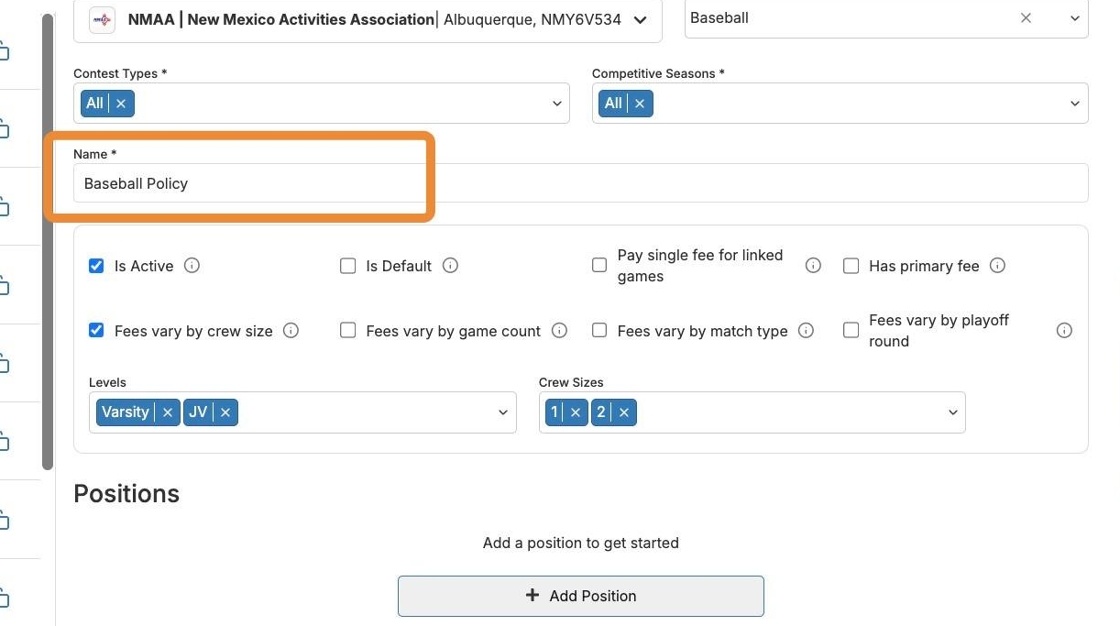Click info icon for Has primary fee
The height and width of the screenshot is (626, 1120).
(997, 266)
